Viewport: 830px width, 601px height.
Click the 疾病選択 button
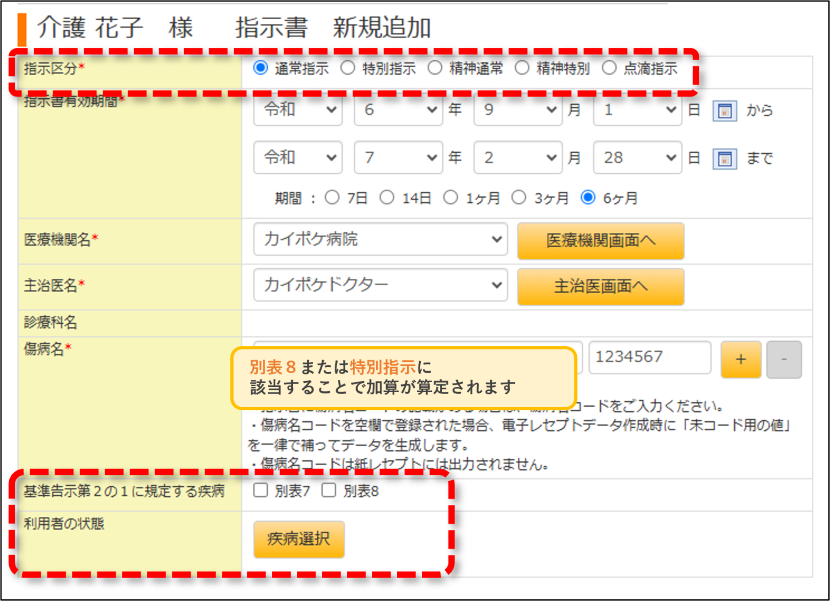point(299,539)
